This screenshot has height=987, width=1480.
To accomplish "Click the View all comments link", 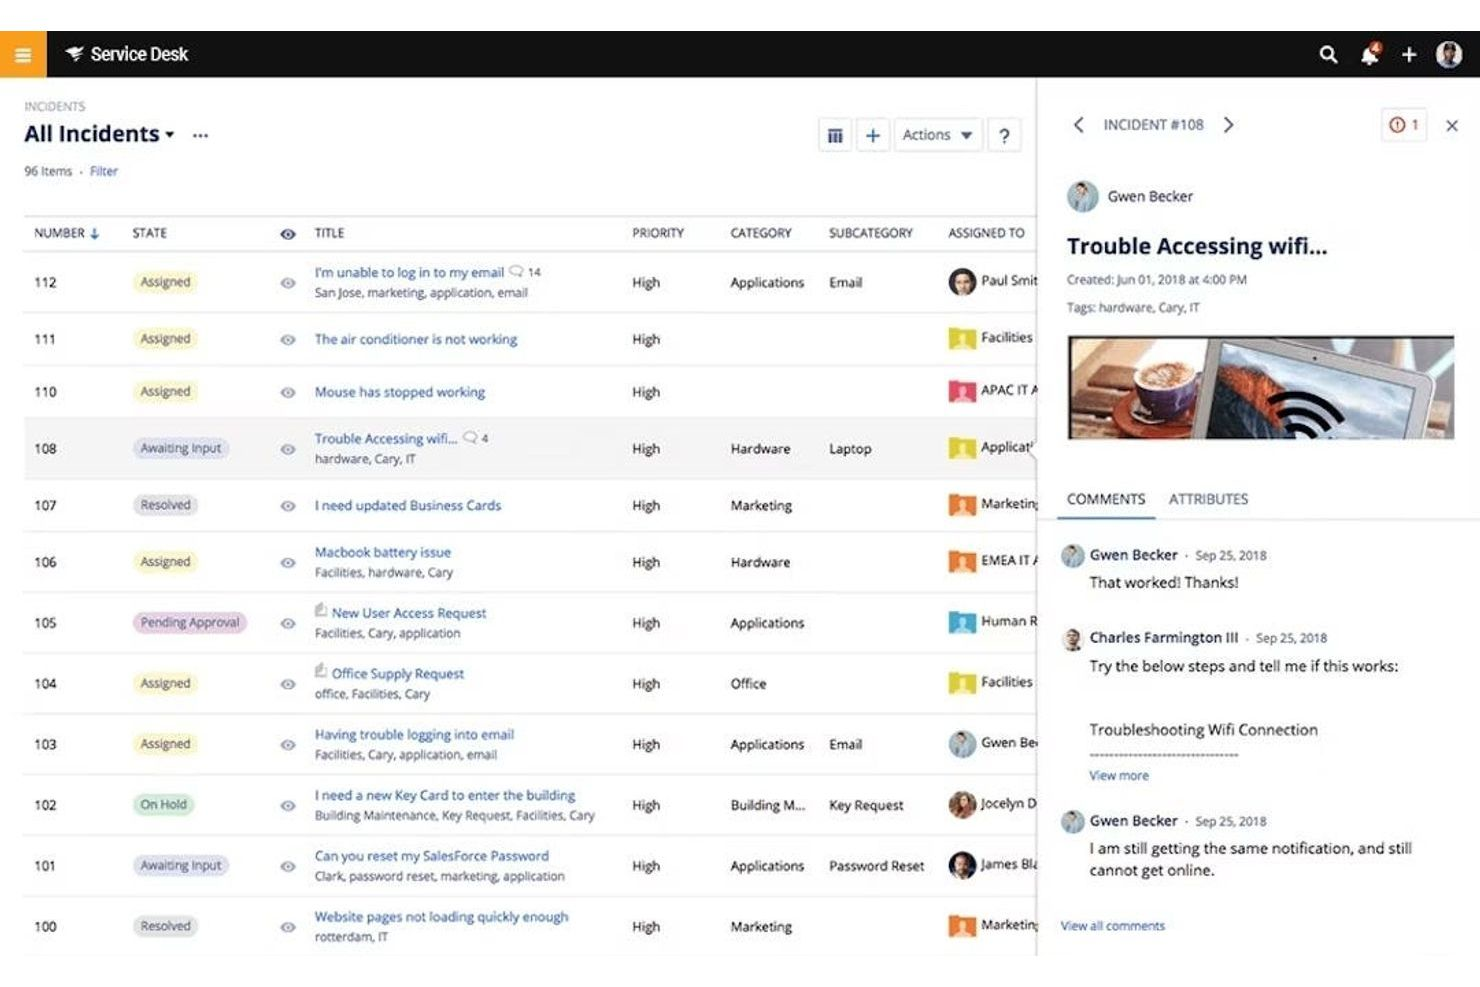I will click(x=1112, y=925).
